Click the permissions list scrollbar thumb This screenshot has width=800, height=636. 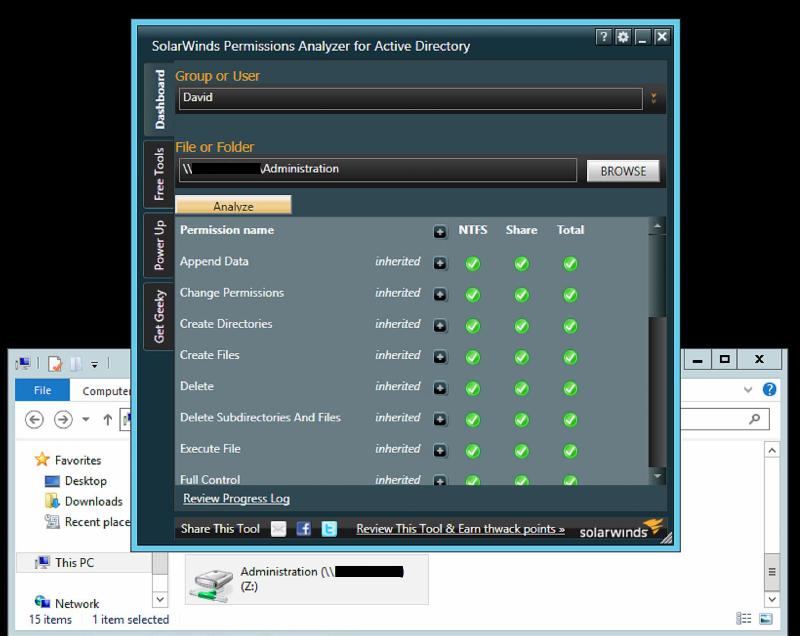pos(657,275)
